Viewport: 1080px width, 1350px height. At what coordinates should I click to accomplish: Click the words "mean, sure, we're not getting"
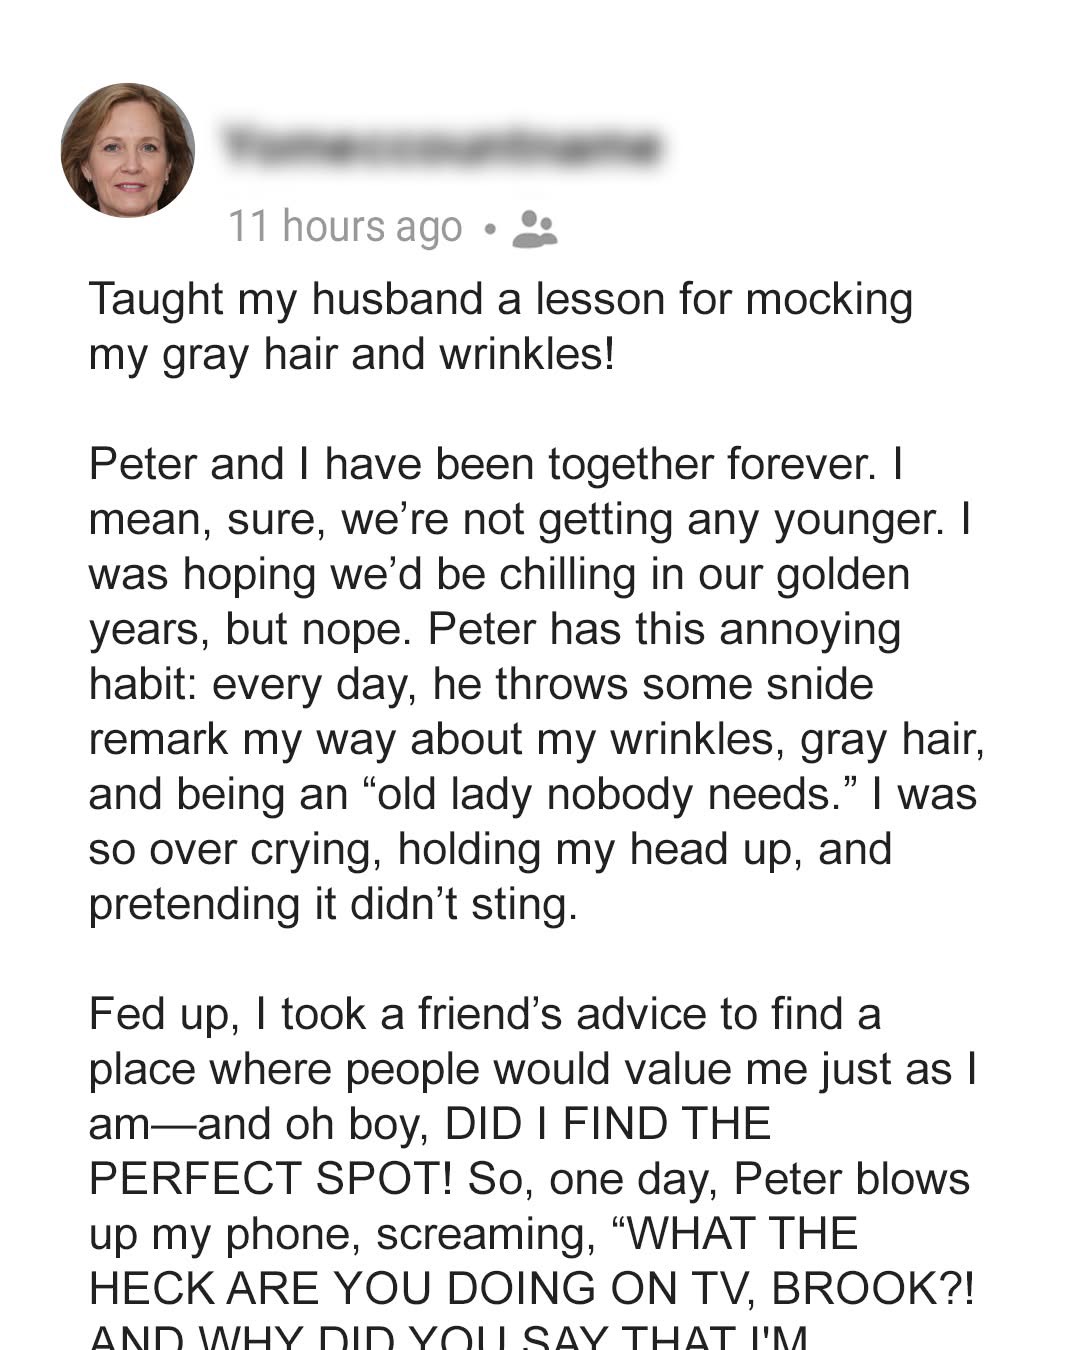[381, 519]
